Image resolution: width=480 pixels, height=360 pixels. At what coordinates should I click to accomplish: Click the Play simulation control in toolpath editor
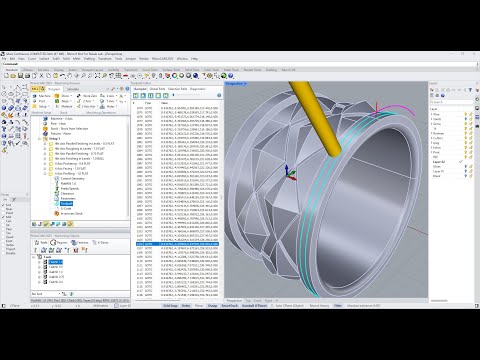pos(143,95)
